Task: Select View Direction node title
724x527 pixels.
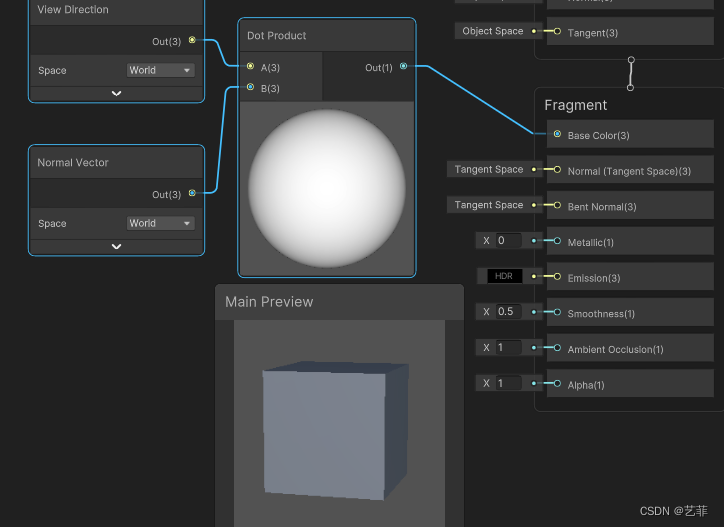Action: click(x=73, y=9)
